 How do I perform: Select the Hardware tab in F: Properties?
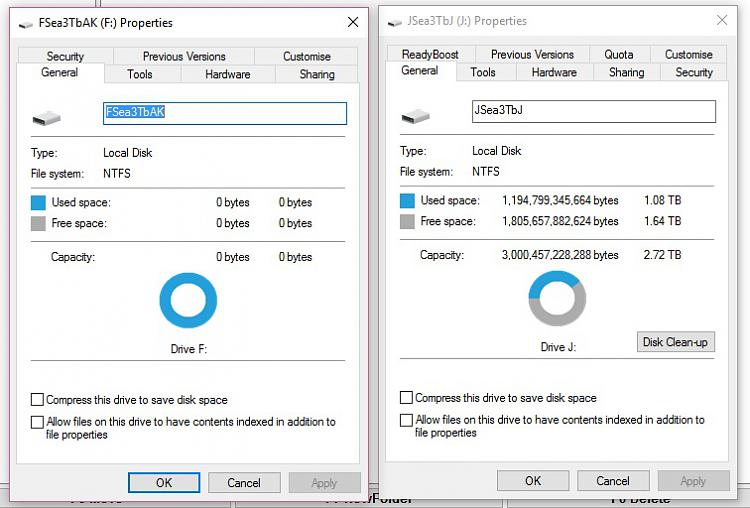coord(228,74)
